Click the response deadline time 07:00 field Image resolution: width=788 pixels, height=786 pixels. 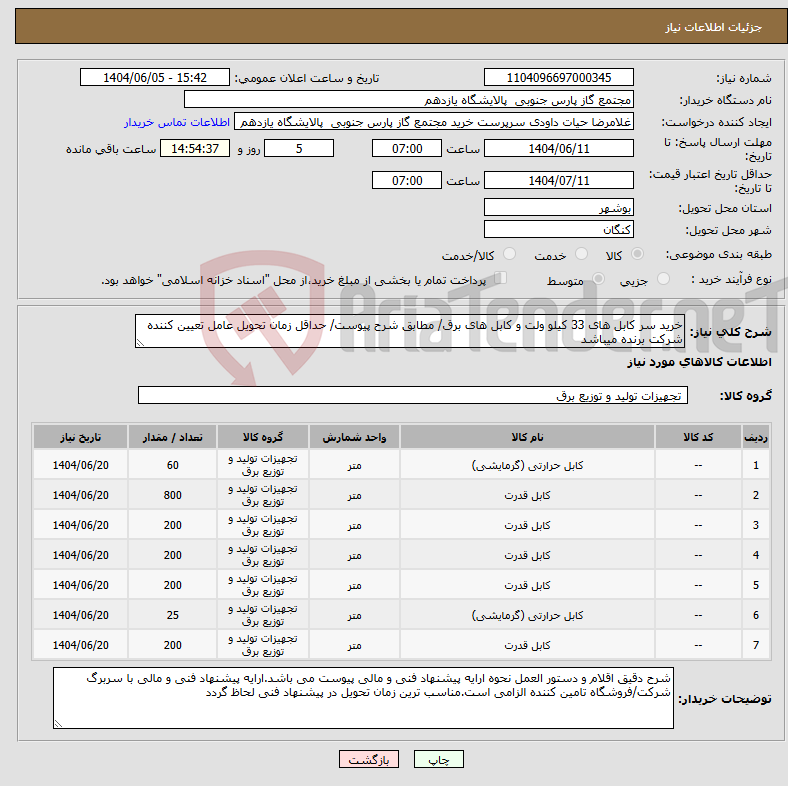407,148
